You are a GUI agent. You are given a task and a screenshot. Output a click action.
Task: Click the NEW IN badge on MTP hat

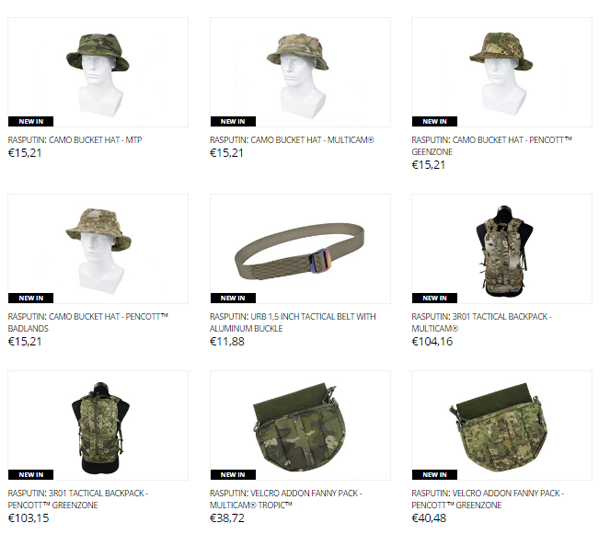pyautogui.click(x=31, y=121)
